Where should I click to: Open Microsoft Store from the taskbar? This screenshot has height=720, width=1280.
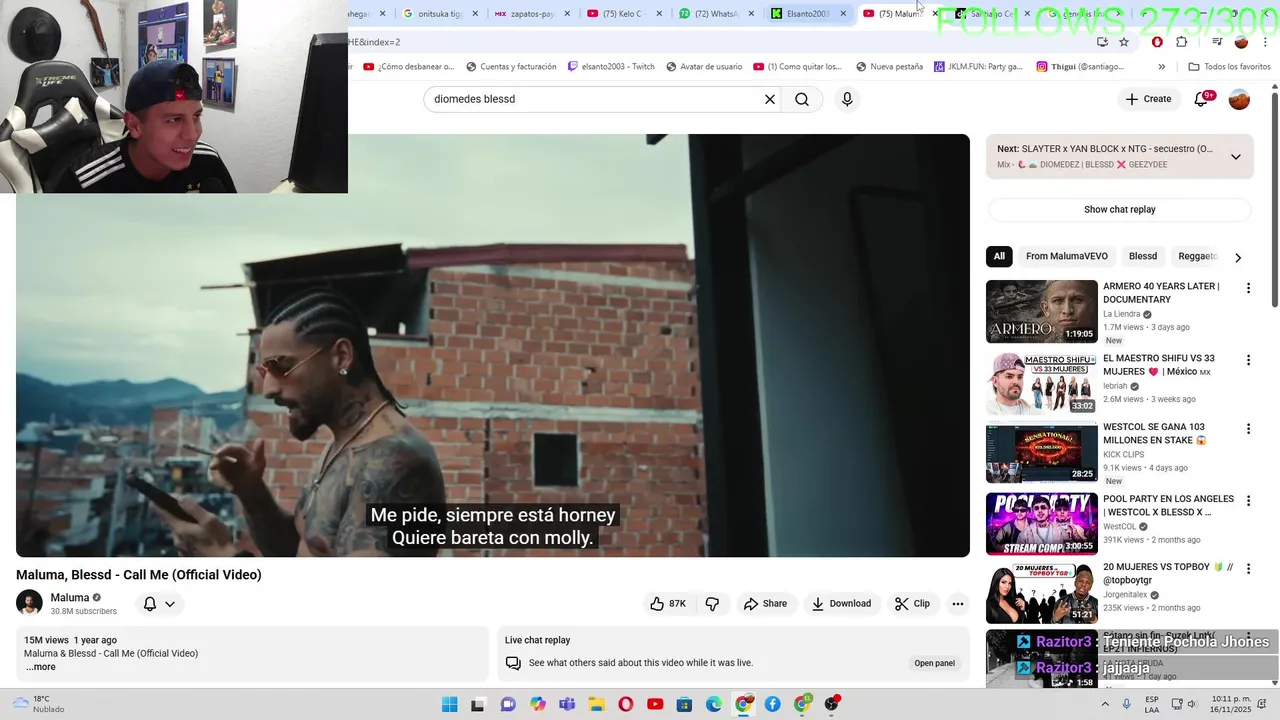pyautogui.click(x=685, y=704)
